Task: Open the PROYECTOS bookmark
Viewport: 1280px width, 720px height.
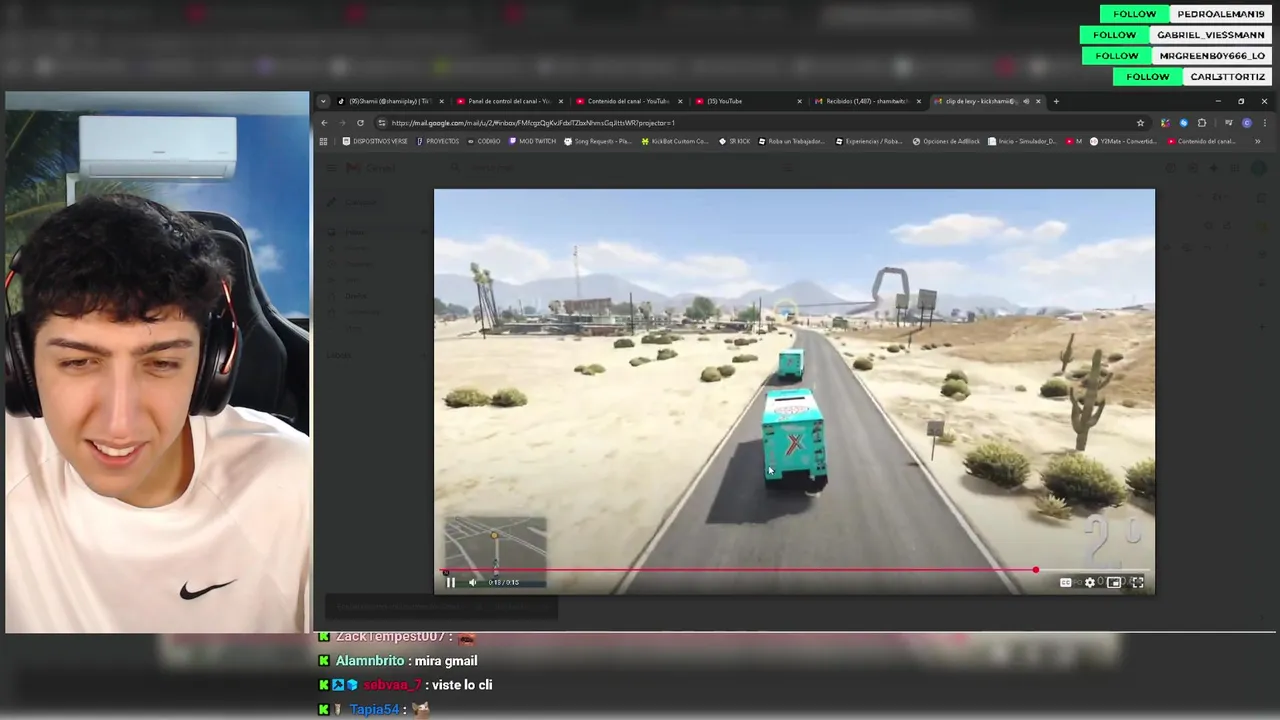Action: (438, 141)
